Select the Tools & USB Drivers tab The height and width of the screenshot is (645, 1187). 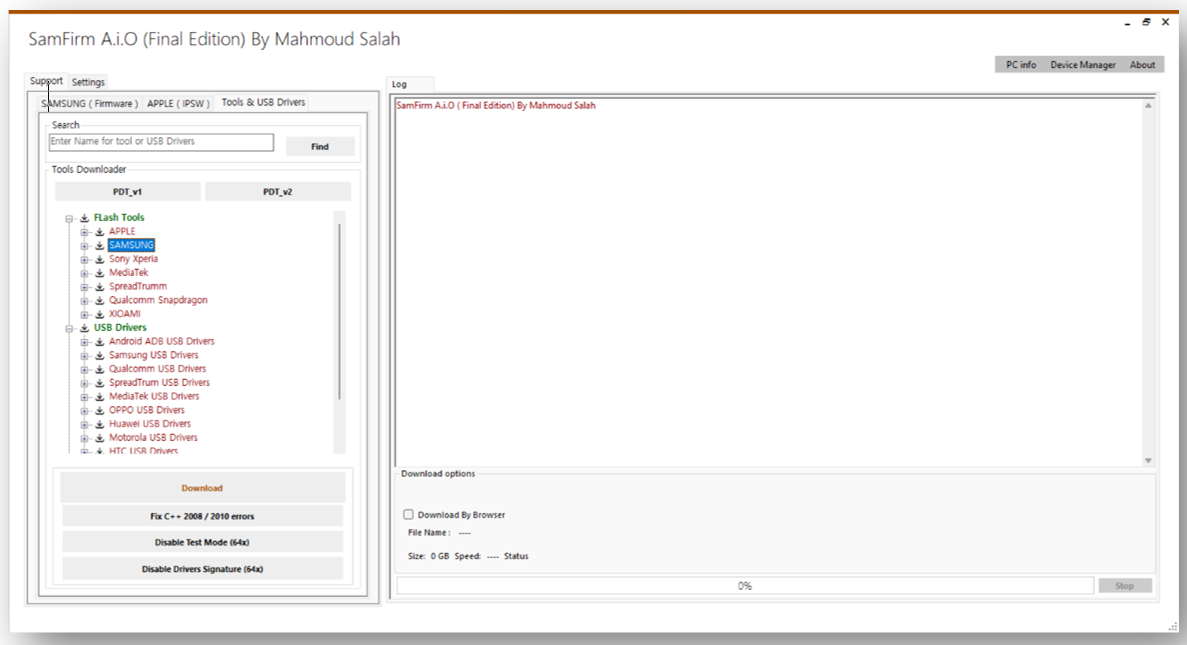tap(263, 102)
